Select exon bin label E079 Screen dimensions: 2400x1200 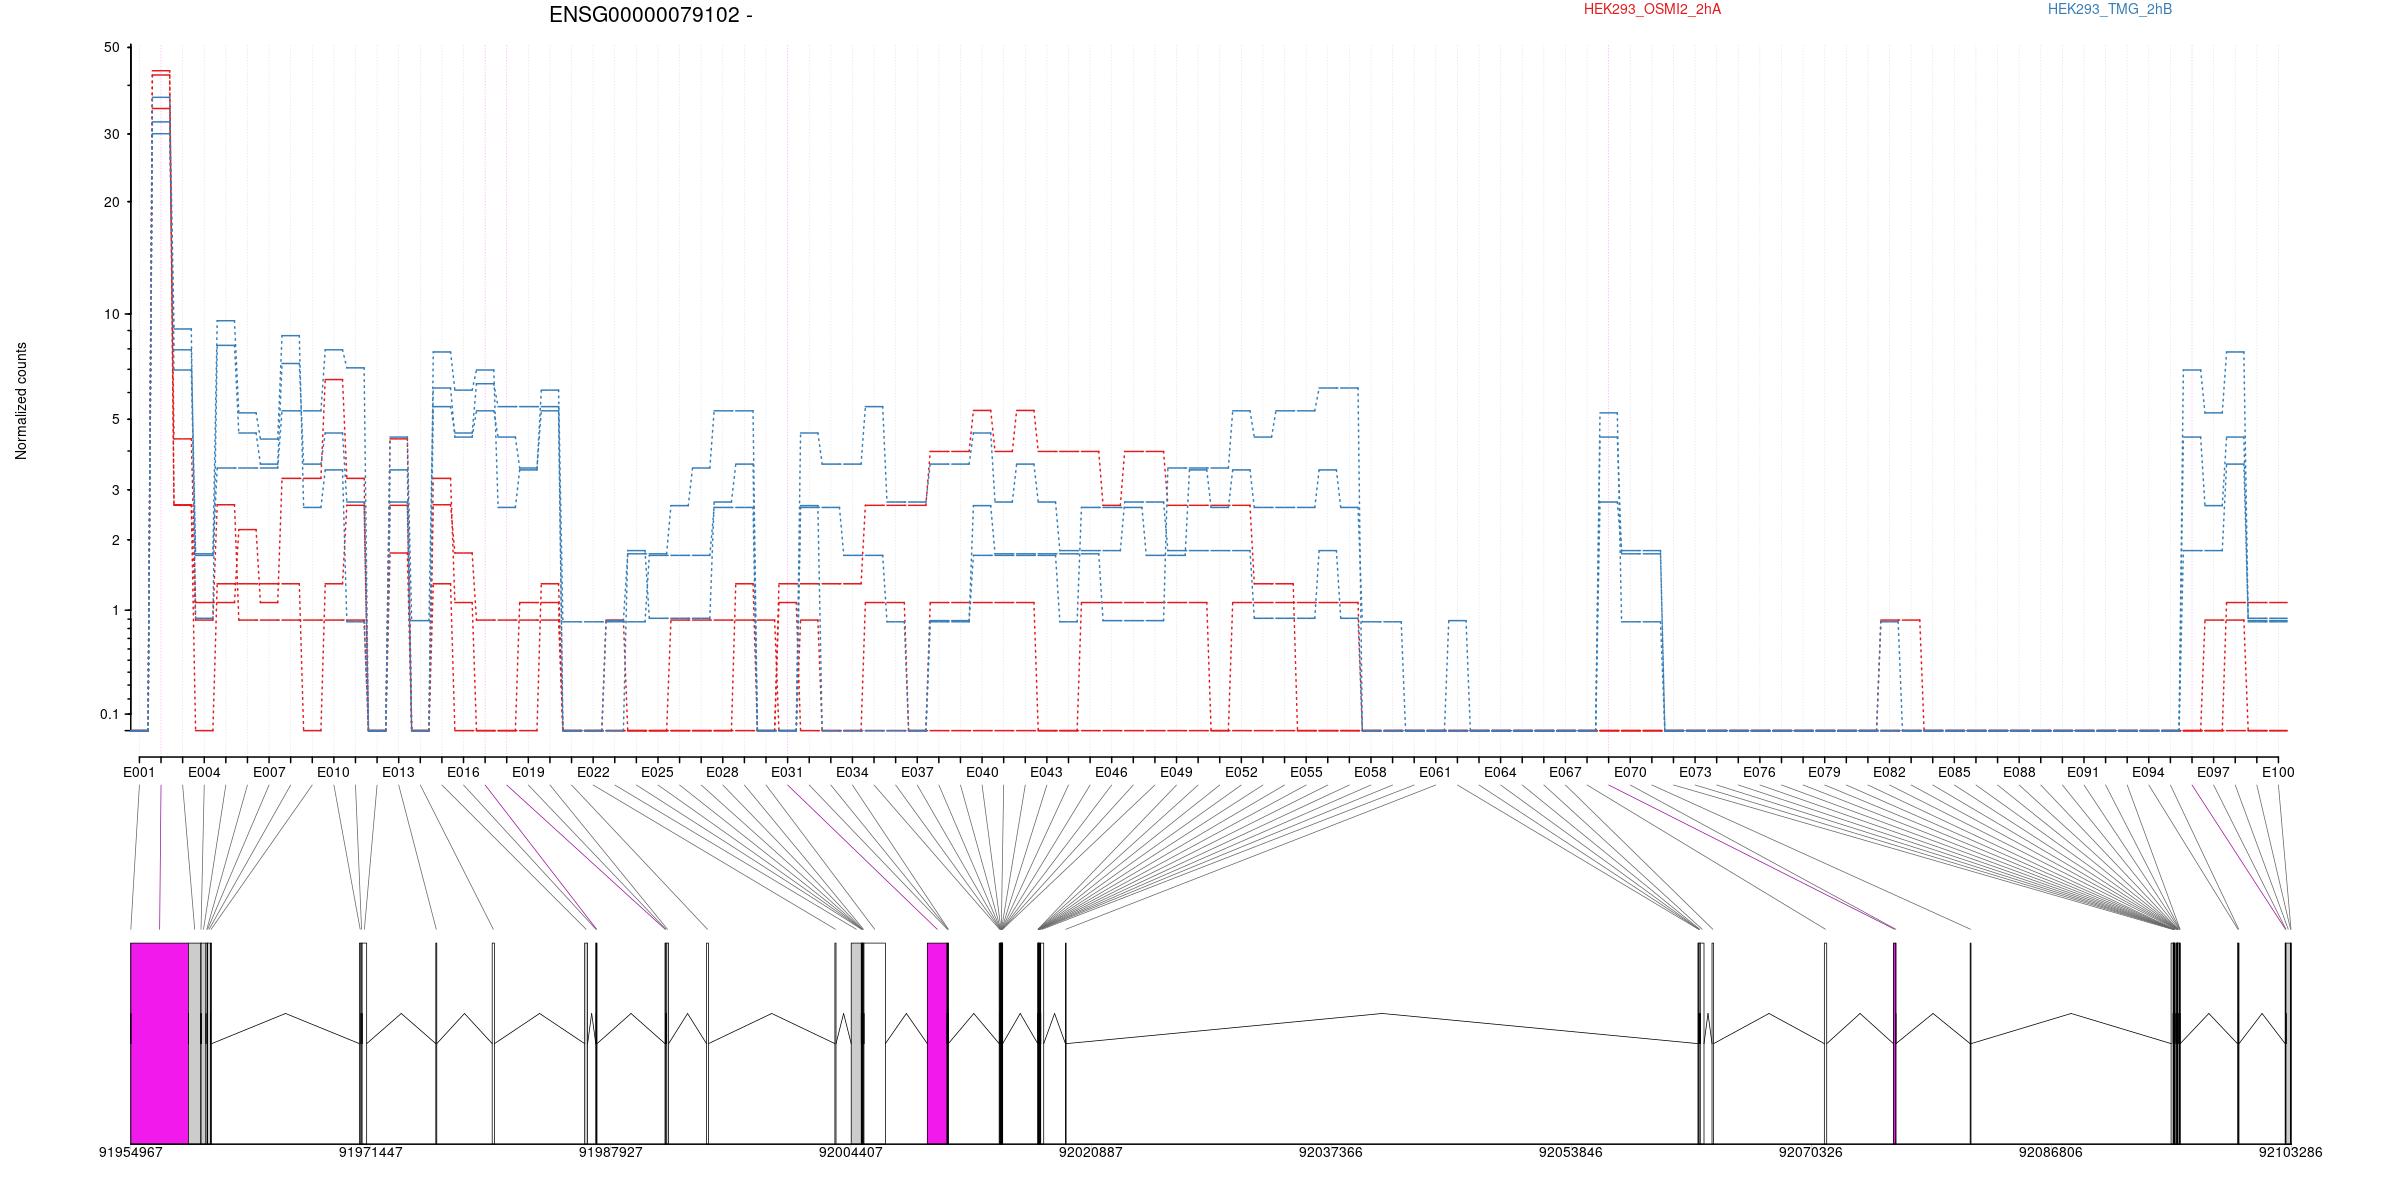click(x=1824, y=772)
